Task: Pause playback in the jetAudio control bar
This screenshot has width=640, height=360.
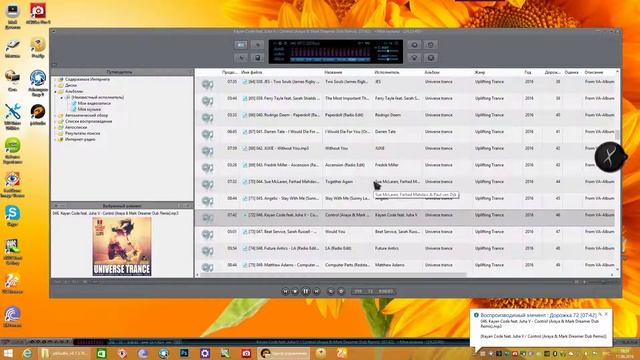Action: pyautogui.click(x=305, y=291)
